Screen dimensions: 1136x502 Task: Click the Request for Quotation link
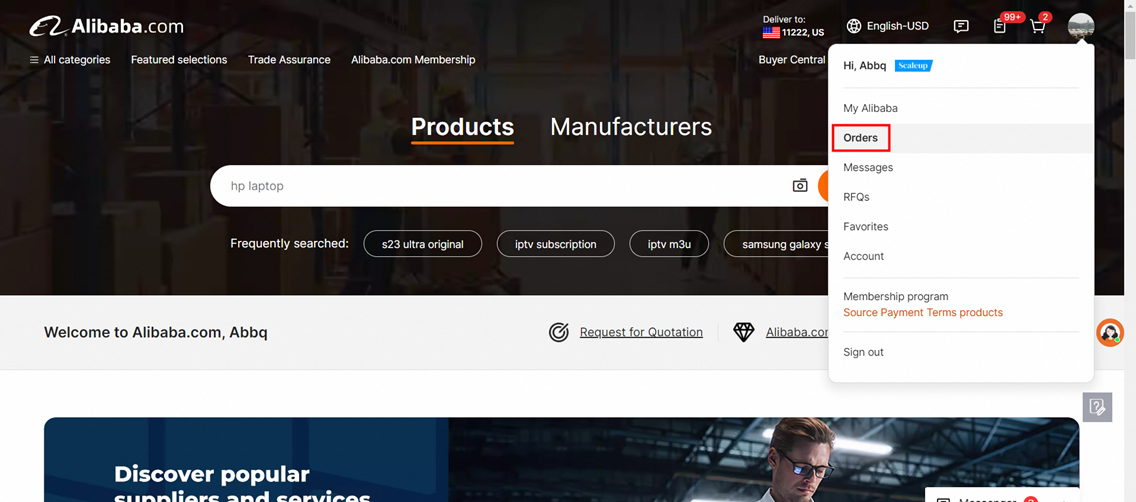(x=641, y=332)
